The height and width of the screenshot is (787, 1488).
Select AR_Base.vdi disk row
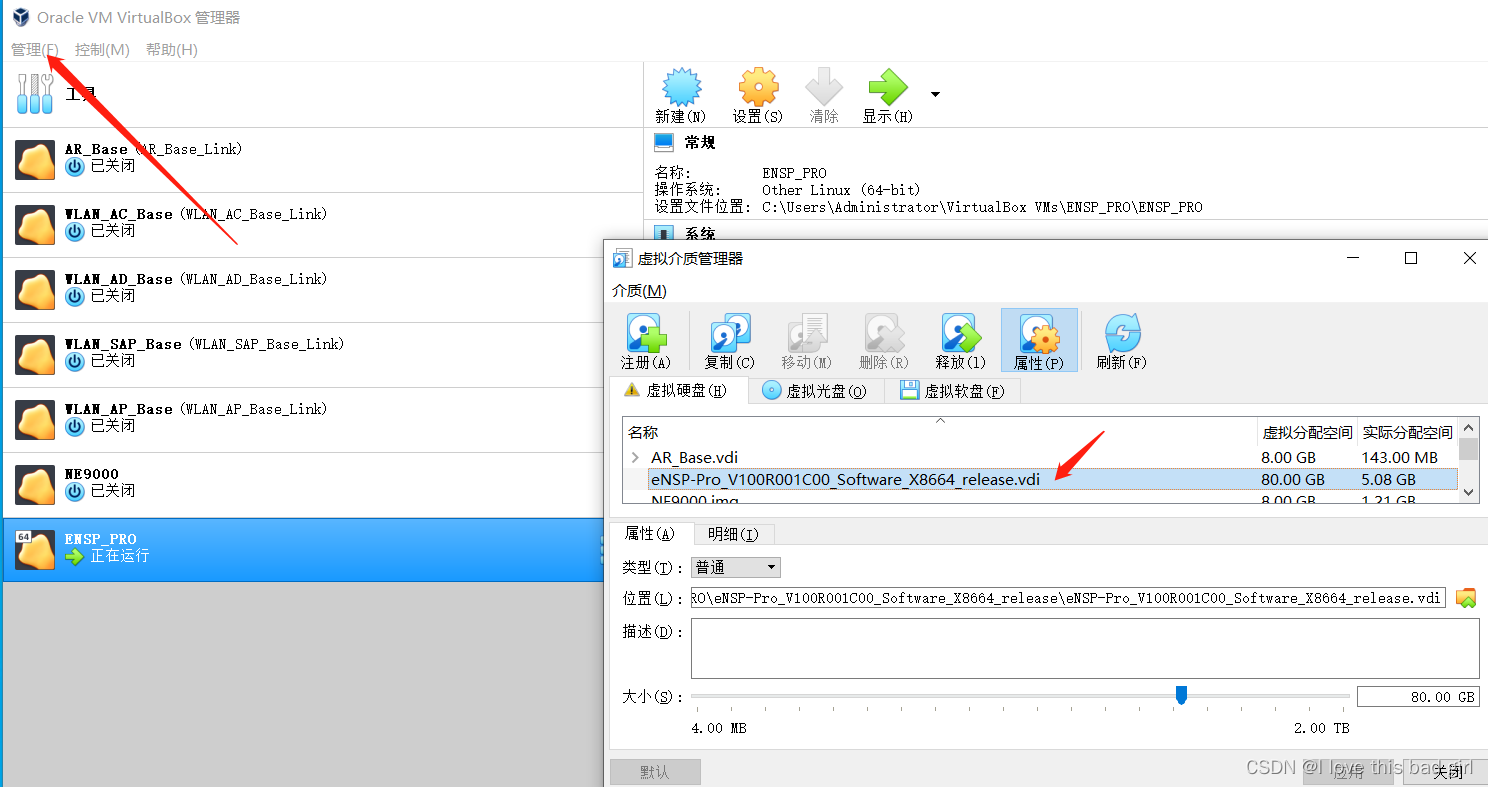point(1040,457)
